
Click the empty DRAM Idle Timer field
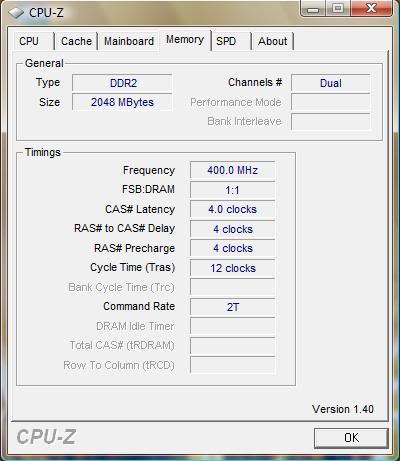coord(232,326)
